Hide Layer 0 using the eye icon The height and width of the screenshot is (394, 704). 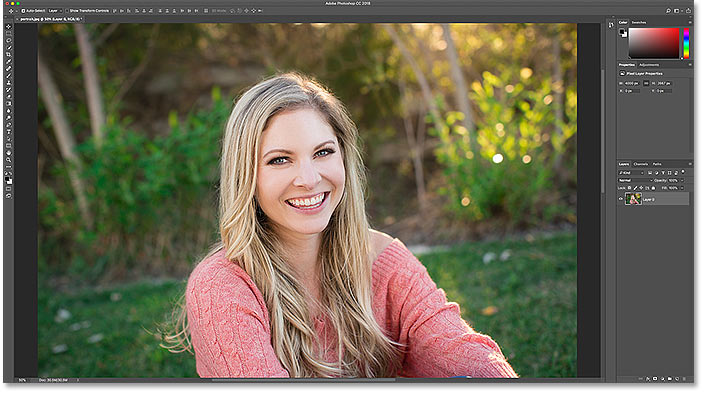pos(621,199)
